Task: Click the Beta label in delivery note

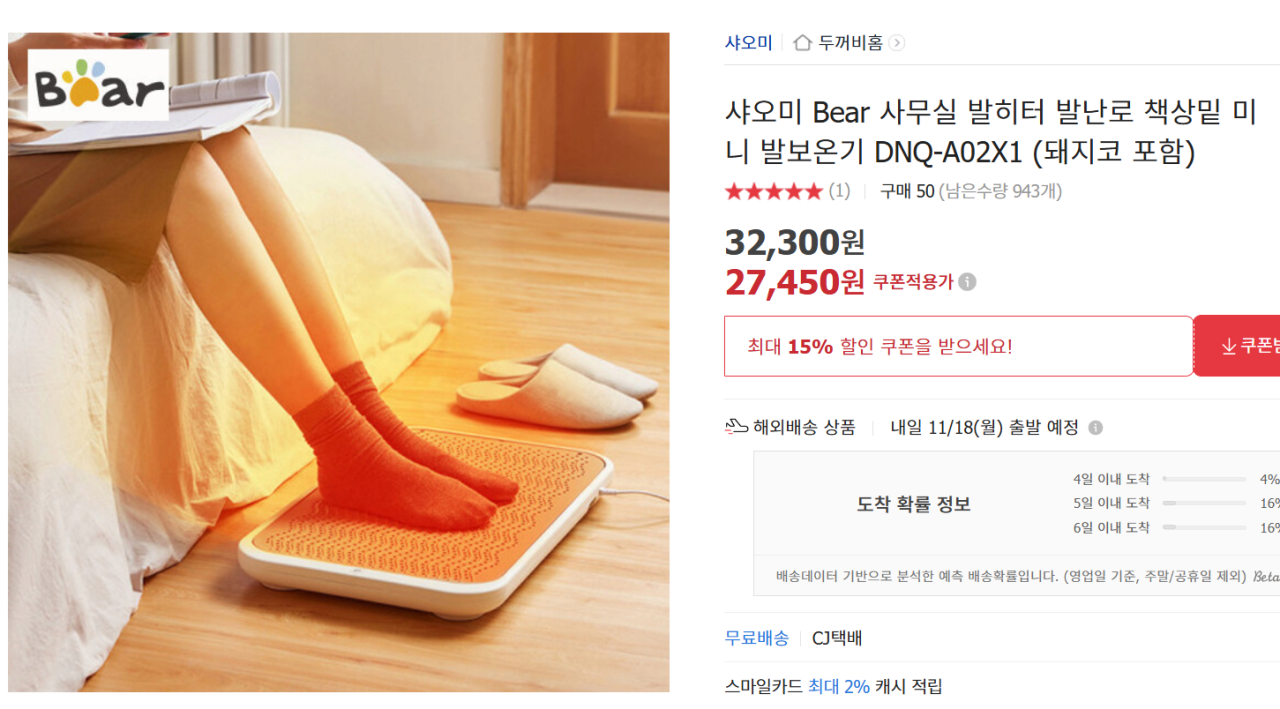Action: pos(1266,576)
